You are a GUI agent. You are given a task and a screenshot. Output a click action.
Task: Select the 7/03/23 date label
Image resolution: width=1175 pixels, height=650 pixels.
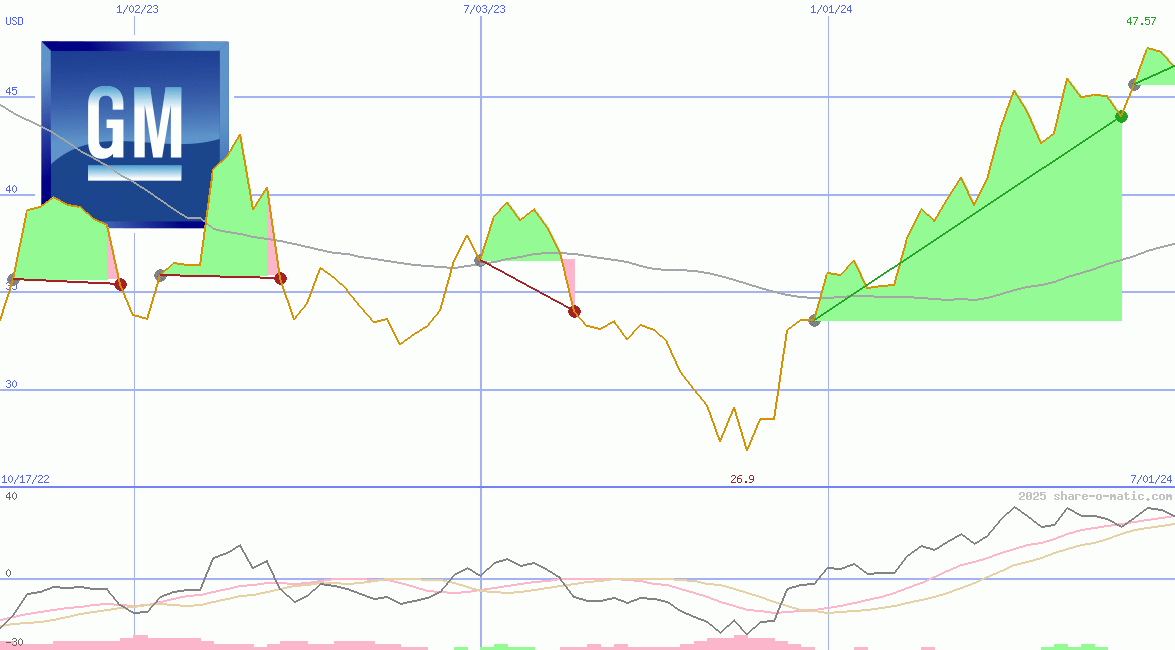pyautogui.click(x=484, y=9)
